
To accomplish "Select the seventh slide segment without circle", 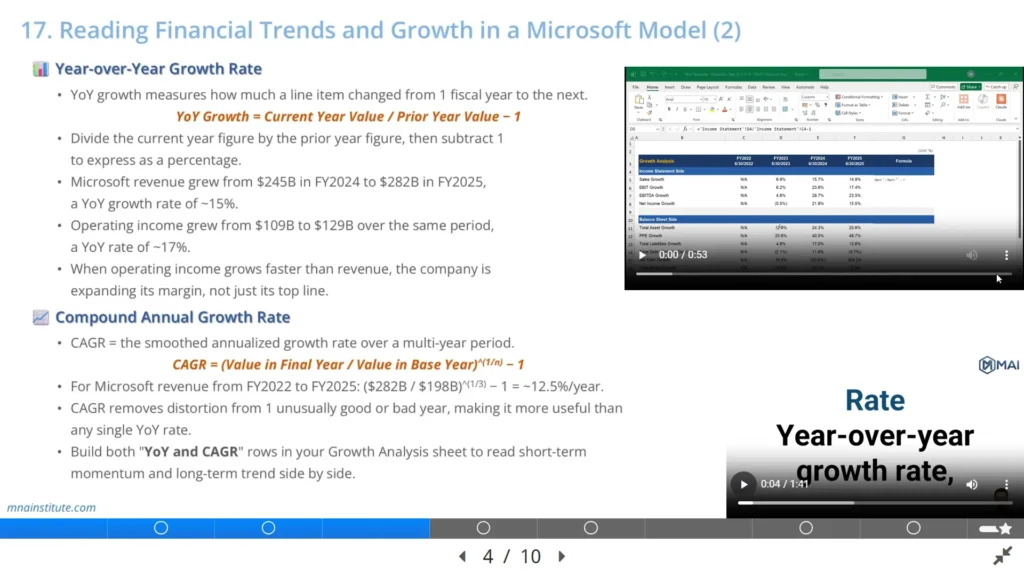I will (x=698, y=528).
